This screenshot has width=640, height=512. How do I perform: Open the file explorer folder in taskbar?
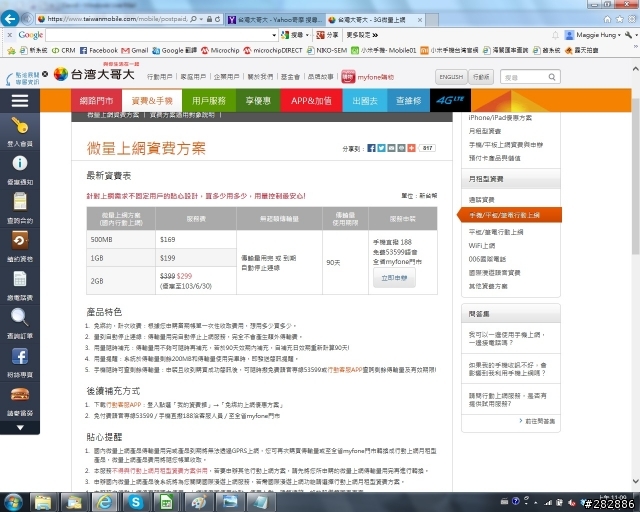43,502
